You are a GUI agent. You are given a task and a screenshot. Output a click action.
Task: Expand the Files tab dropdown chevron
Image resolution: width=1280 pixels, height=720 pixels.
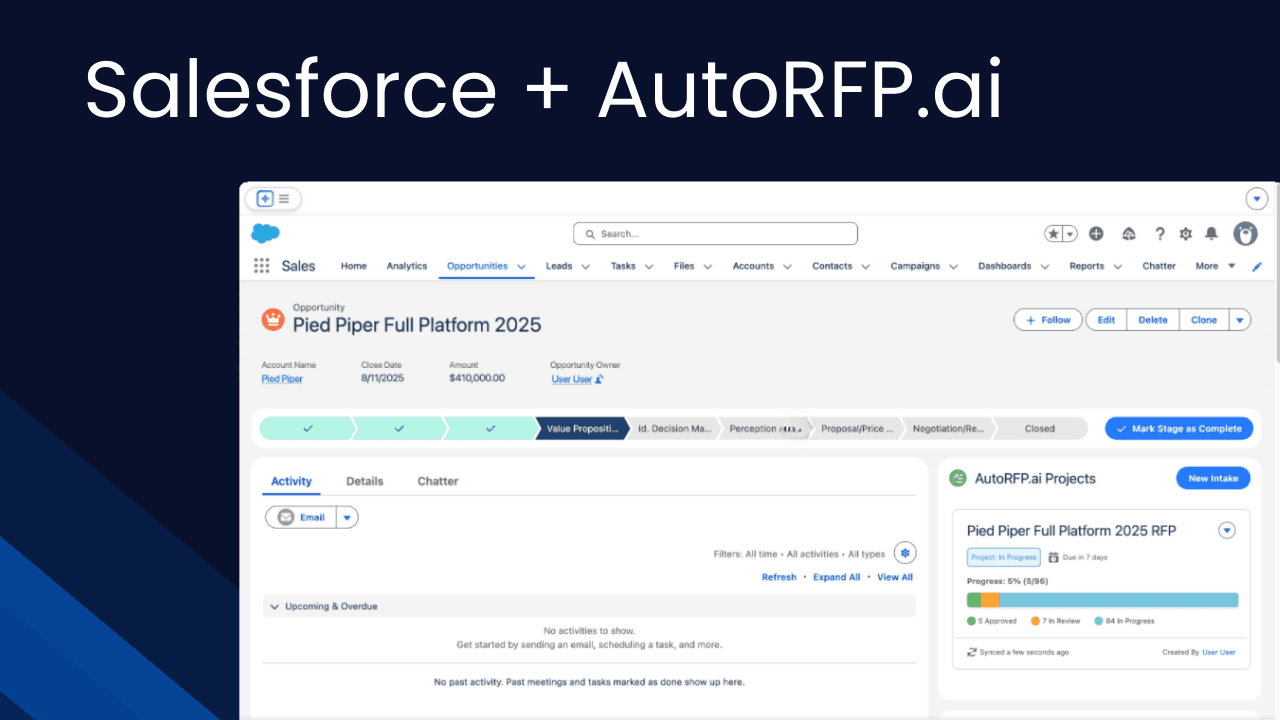click(707, 267)
